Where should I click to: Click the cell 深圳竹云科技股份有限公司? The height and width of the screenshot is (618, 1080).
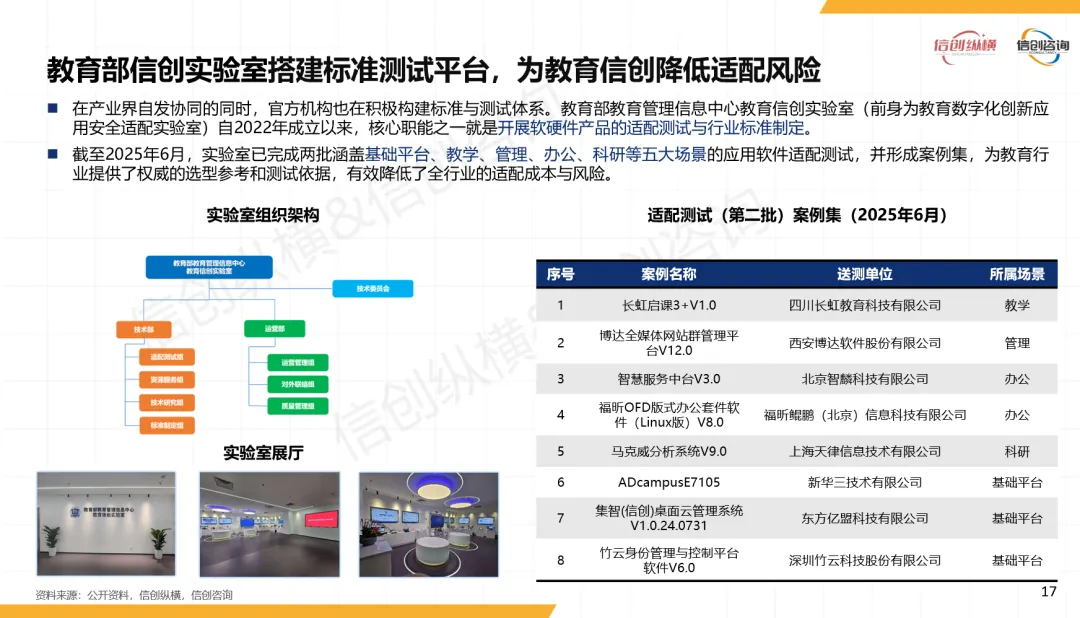(x=864, y=560)
